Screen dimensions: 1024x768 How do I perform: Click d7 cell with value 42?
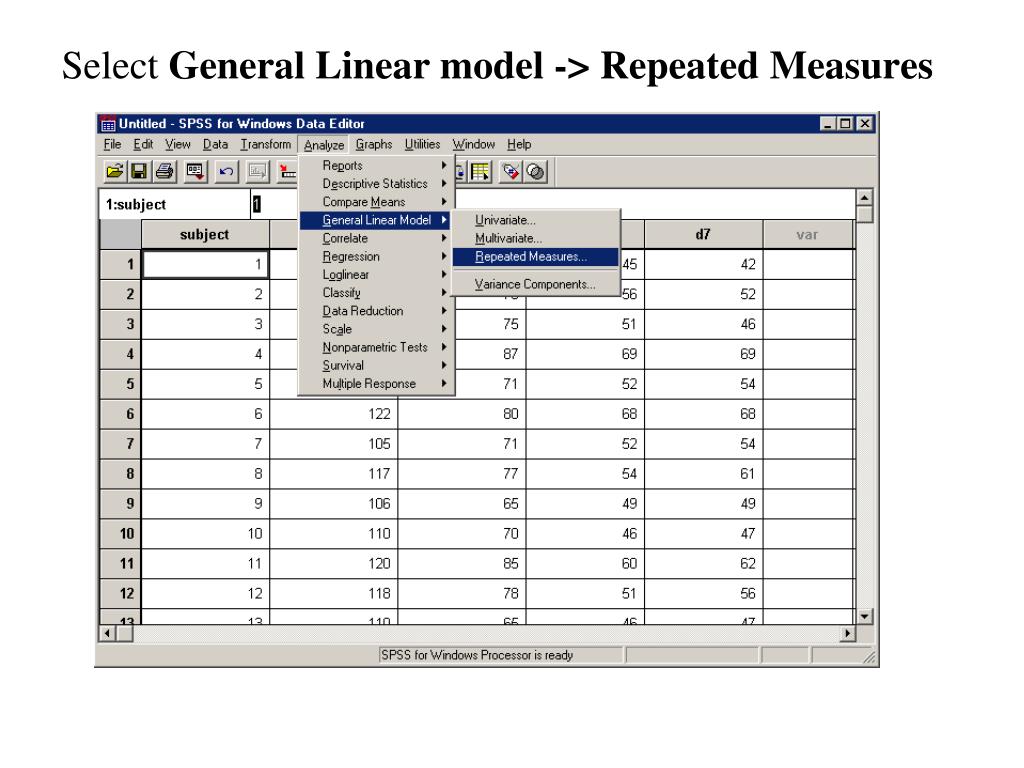pos(703,264)
